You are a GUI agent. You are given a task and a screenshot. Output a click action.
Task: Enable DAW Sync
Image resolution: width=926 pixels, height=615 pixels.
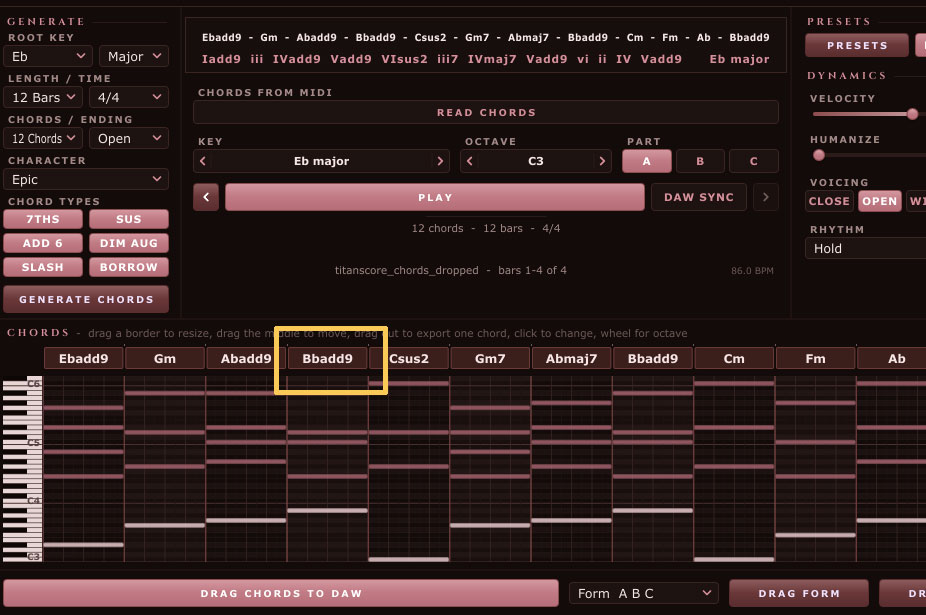pos(699,197)
